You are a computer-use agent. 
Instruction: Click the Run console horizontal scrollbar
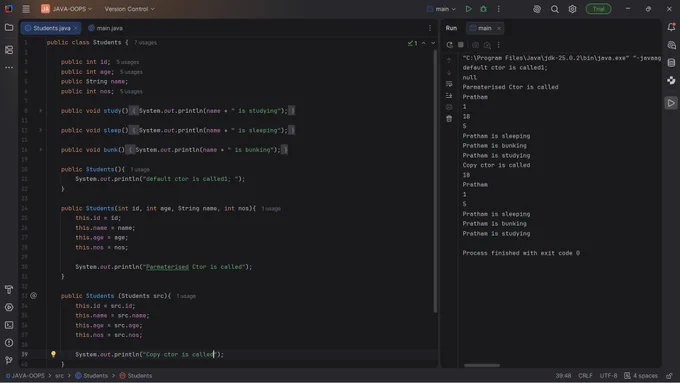point(482,365)
